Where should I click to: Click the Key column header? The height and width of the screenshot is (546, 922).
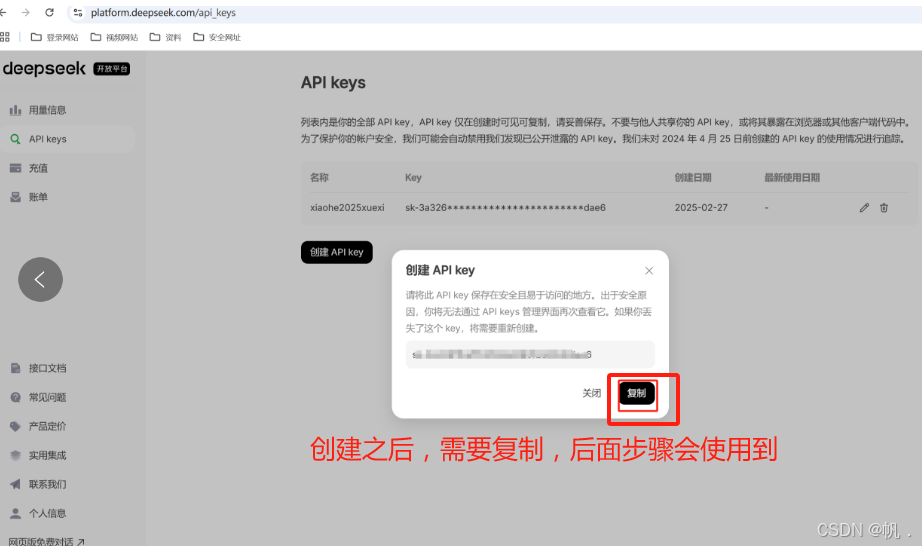pyautogui.click(x=413, y=177)
